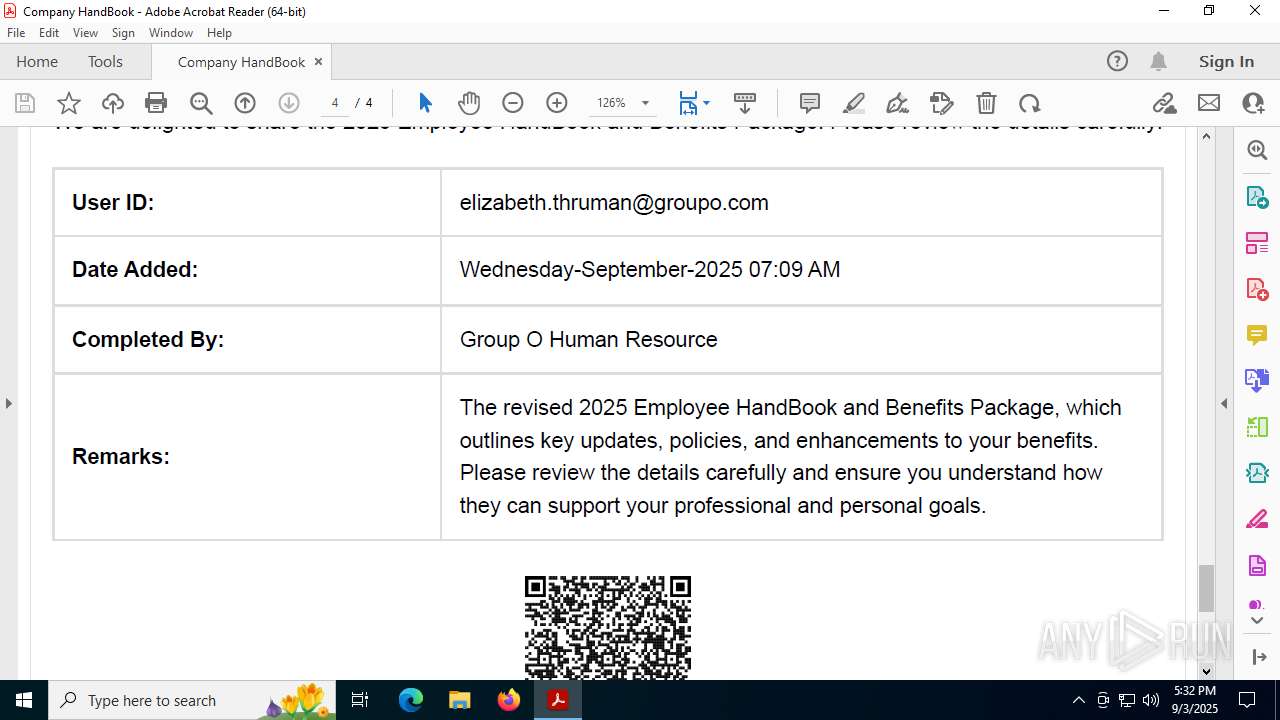Open the Combine Files tool in the right panel
This screenshot has width=1280, height=720.
pos(1257,380)
